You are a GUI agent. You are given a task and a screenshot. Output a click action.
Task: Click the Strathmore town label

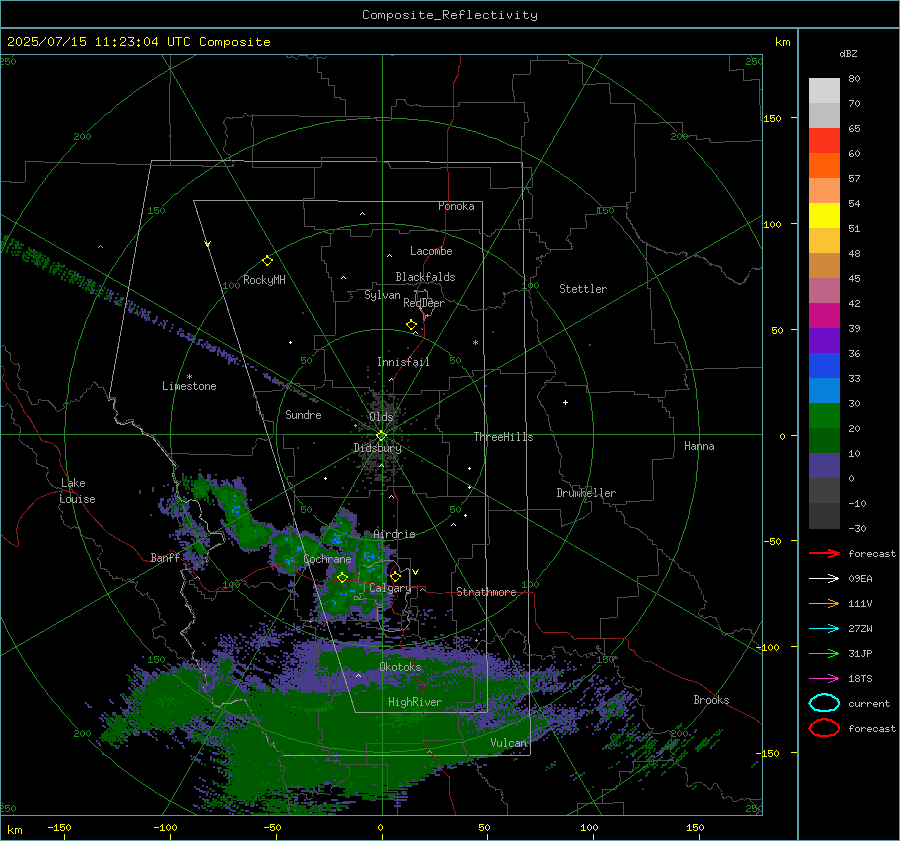(487, 592)
